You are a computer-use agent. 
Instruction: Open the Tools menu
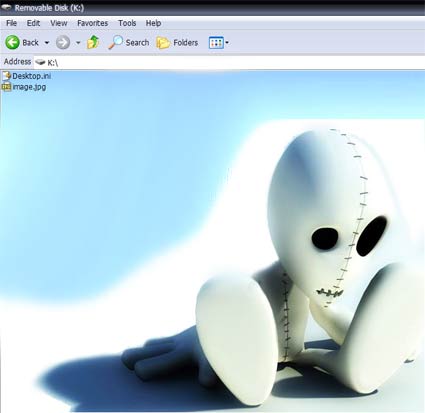point(127,23)
